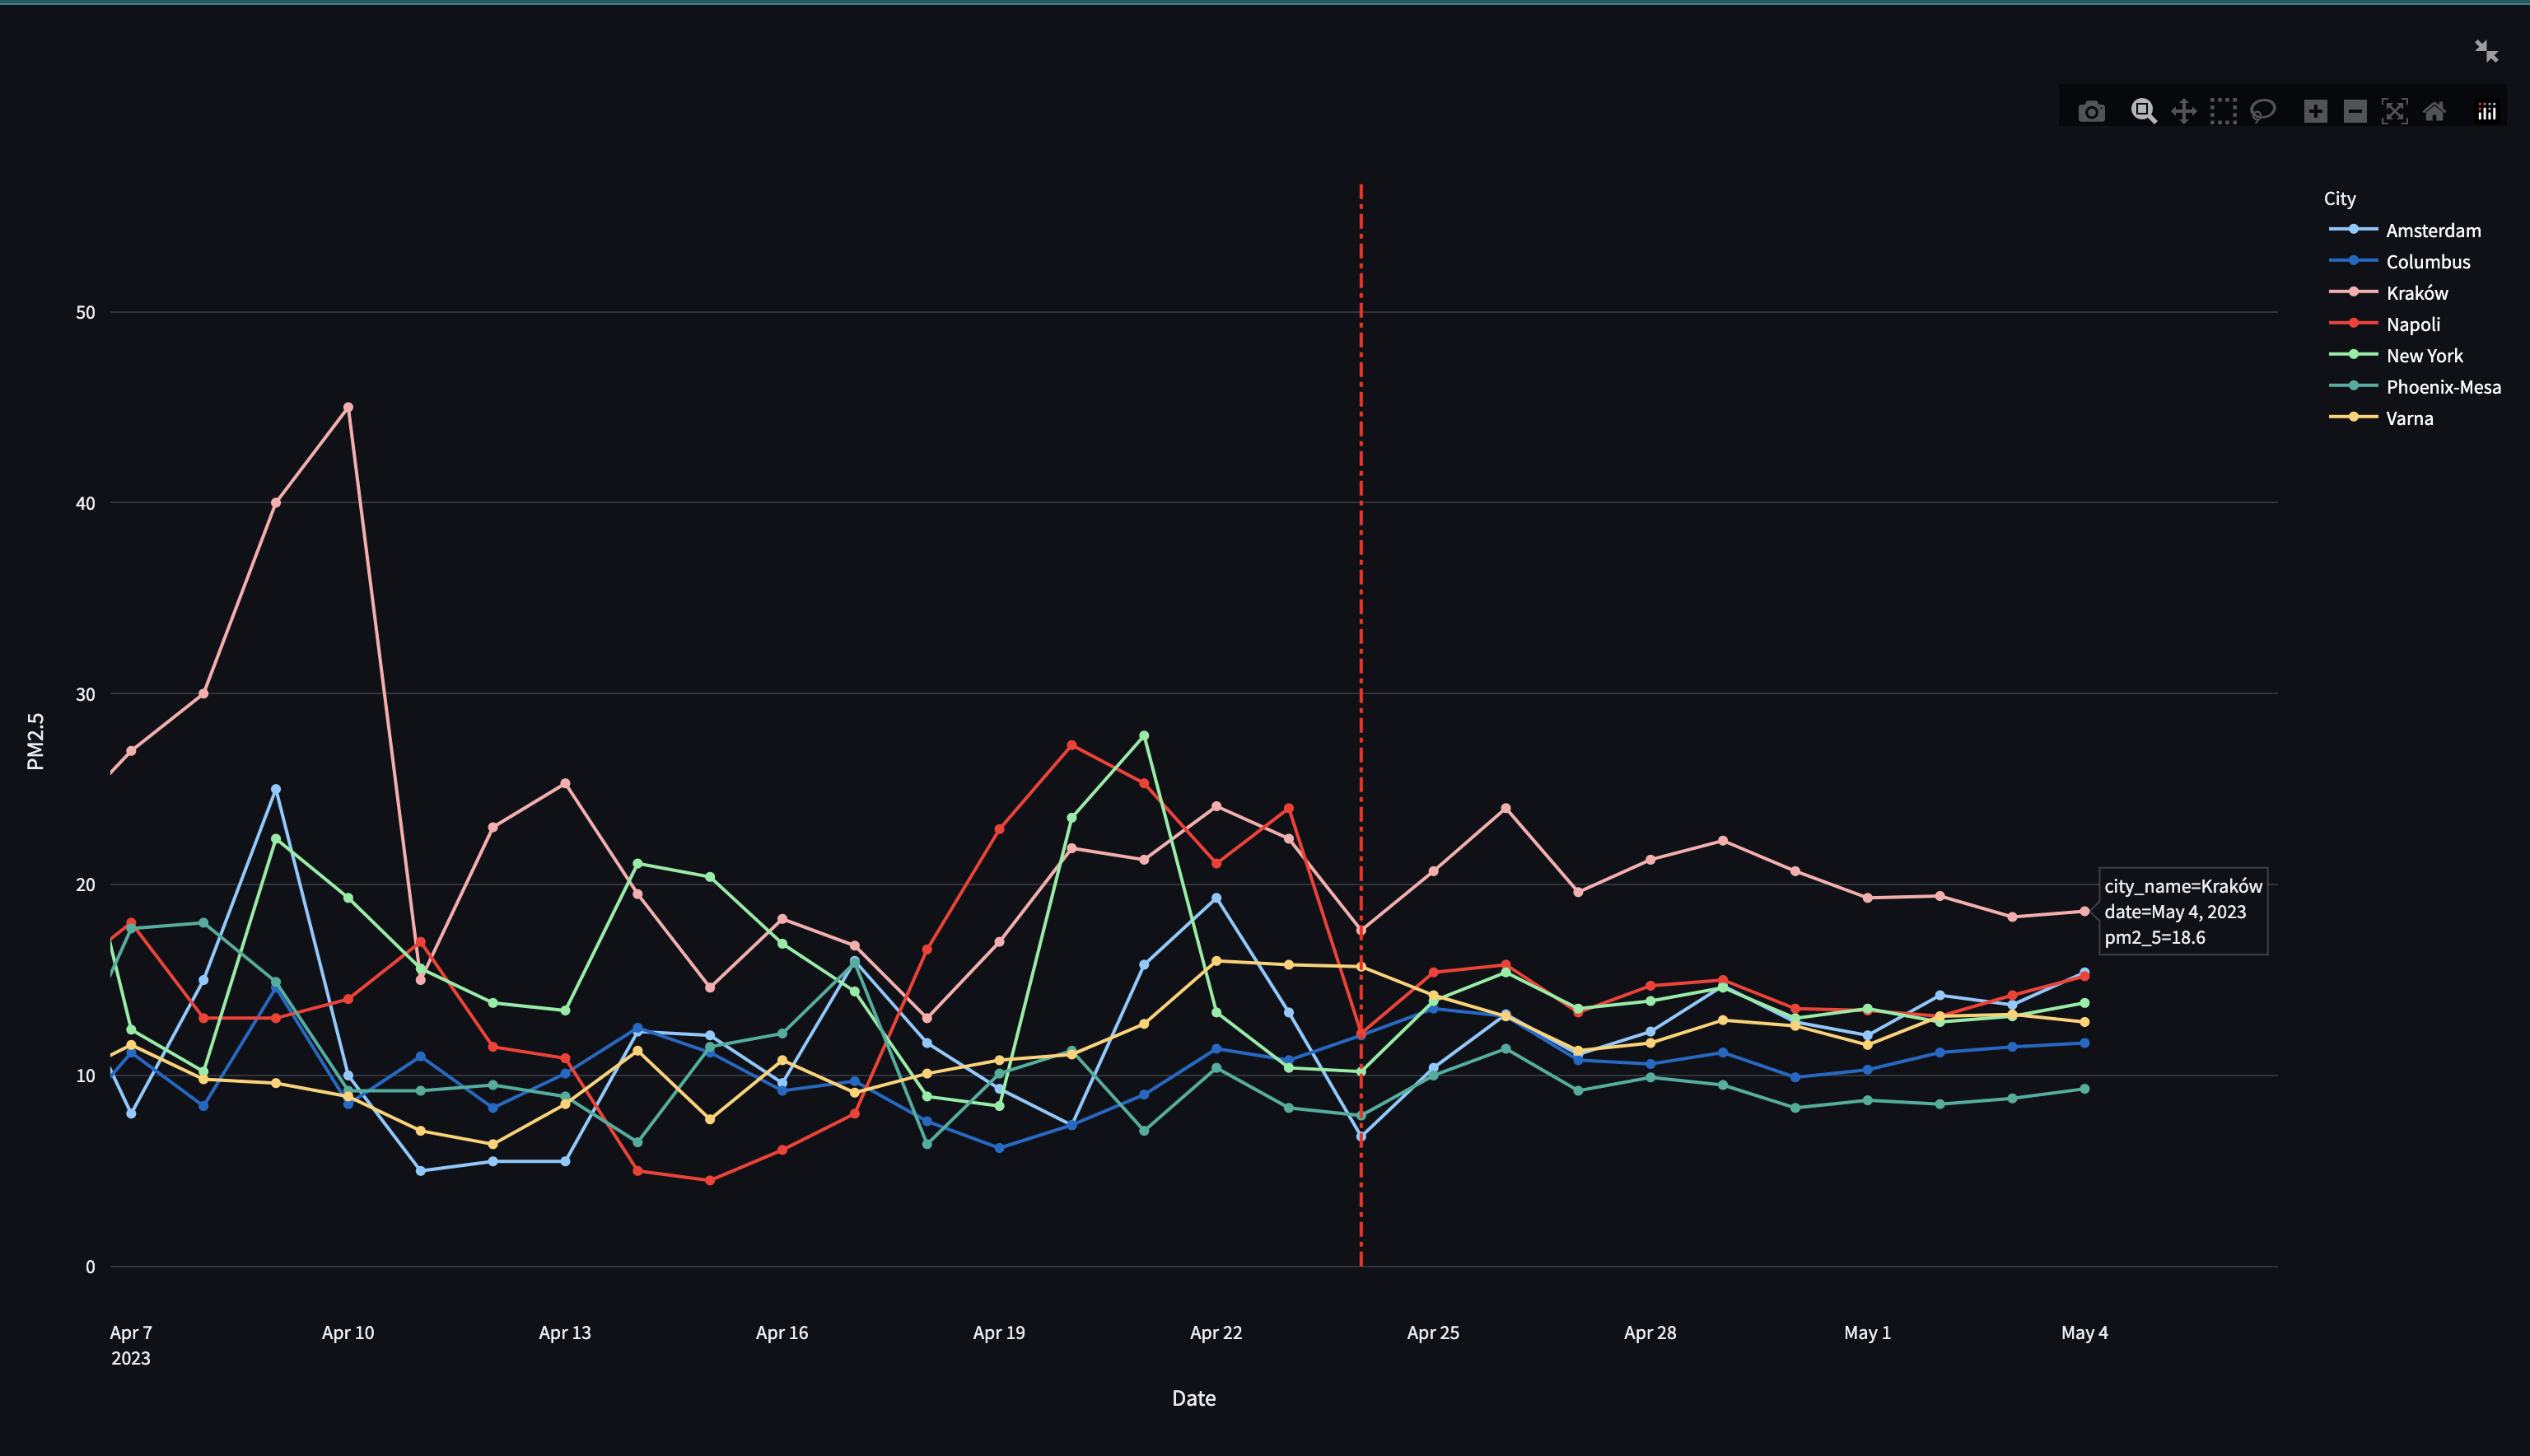The height and width of the screenshot is (1456, 2530).
Task: Click Amsterdam peak point at Apr 9
Action: [276, 790]
